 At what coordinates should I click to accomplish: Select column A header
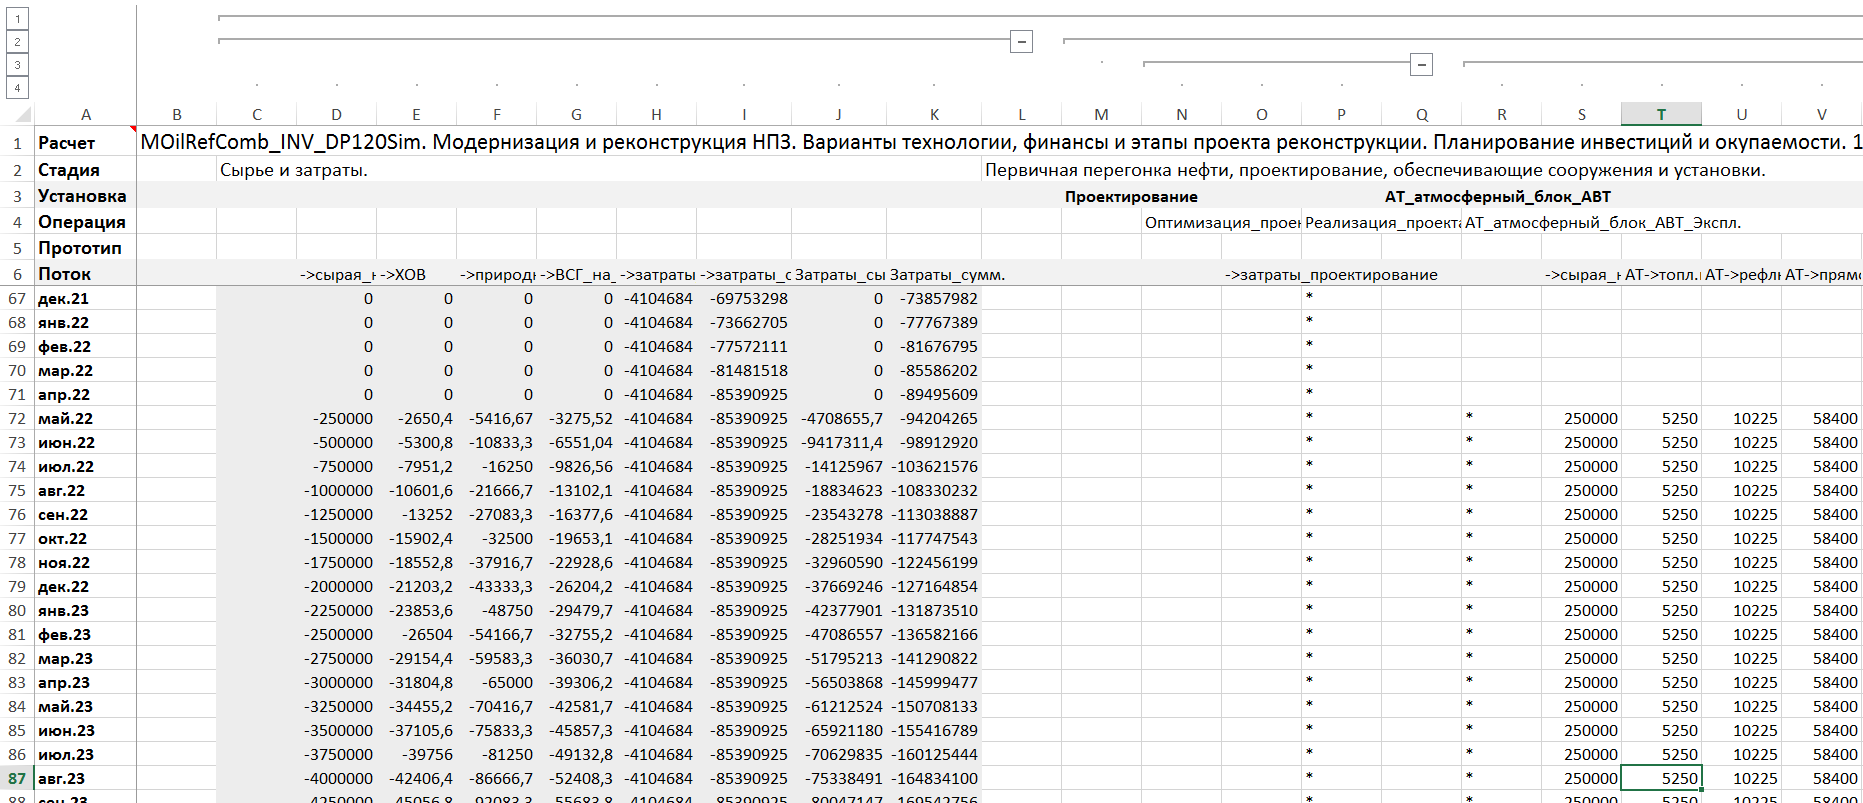(86, 115)
